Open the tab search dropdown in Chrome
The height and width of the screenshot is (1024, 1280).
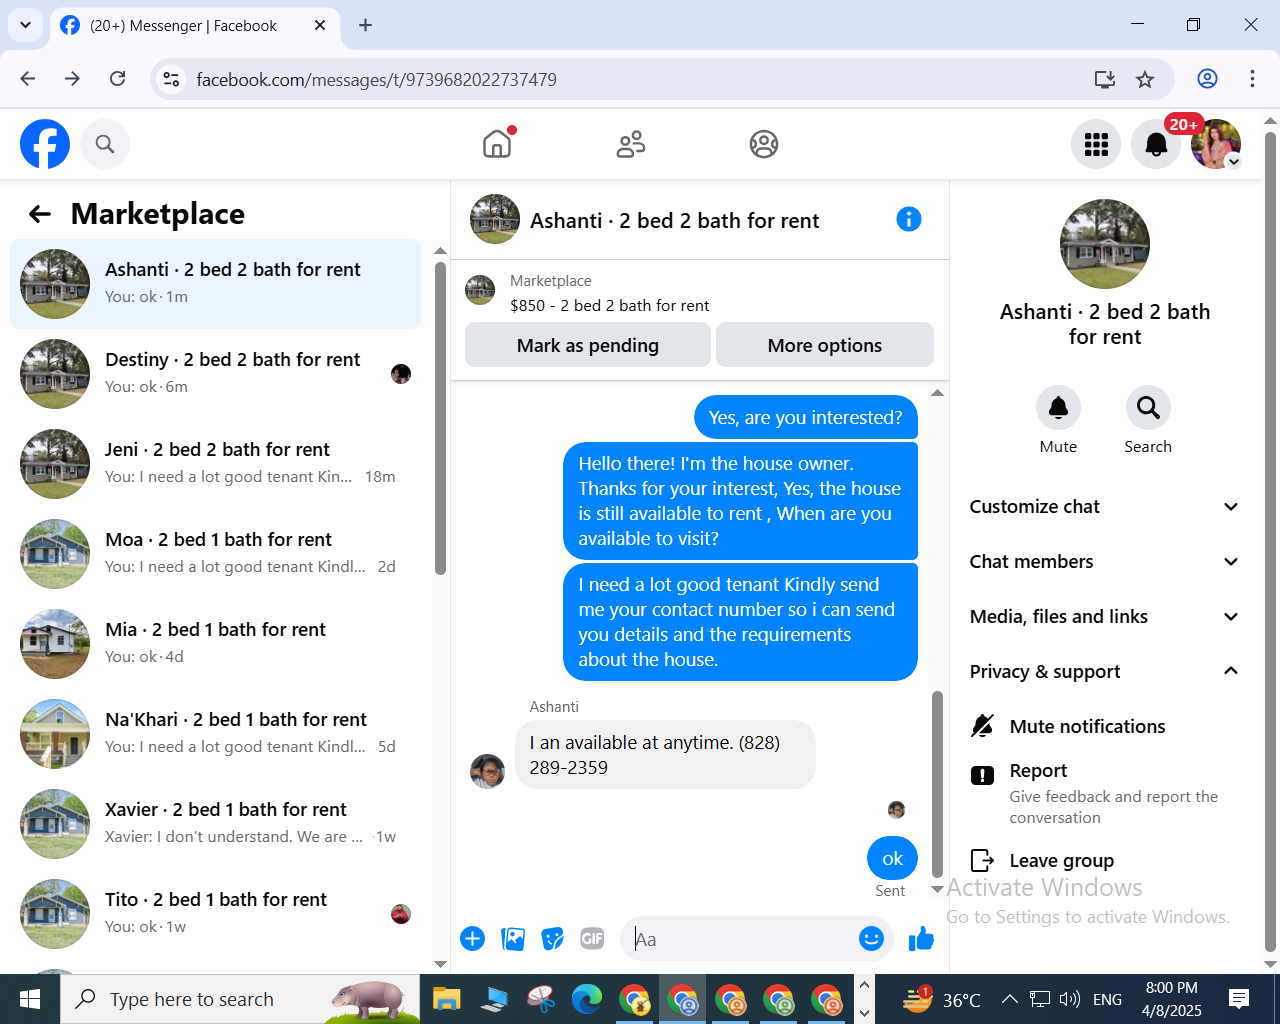[x=25, y=25]
